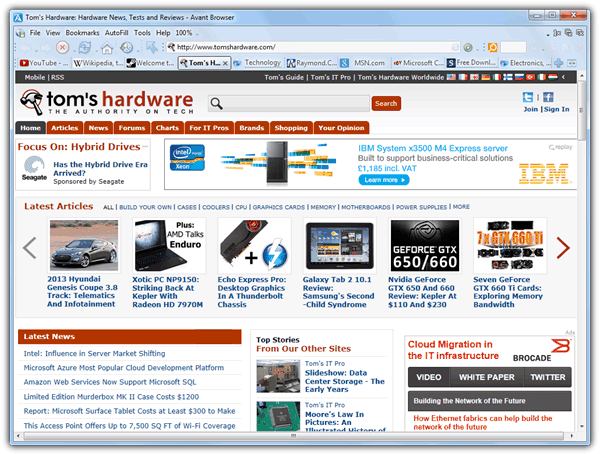Open the Charts navigation tab

click(x=167, y=128)
